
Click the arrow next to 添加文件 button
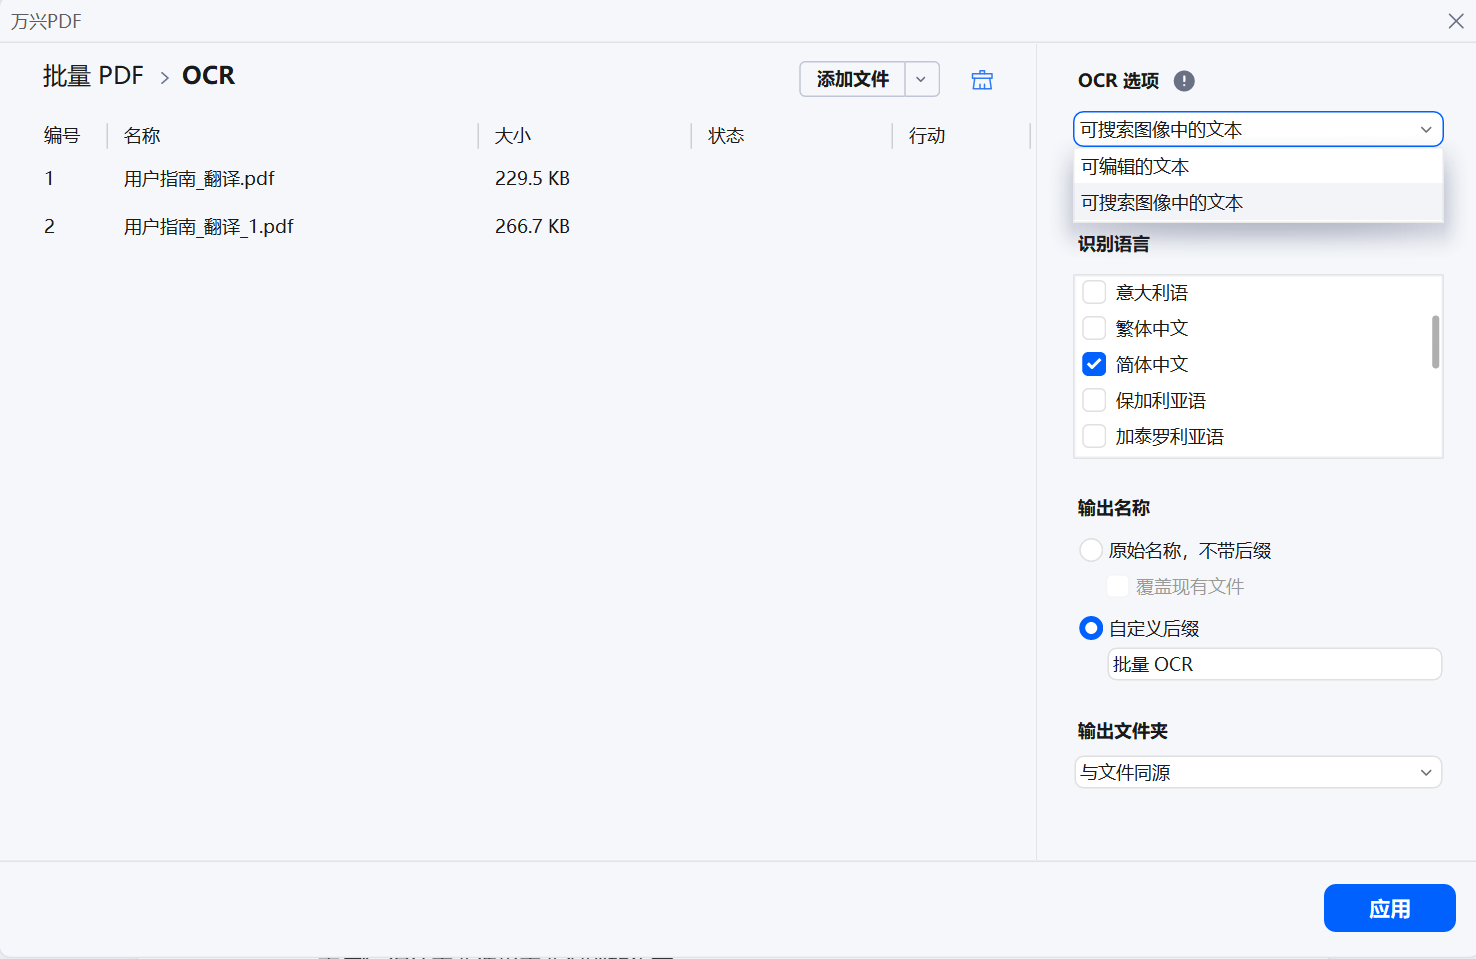point(921,79)
